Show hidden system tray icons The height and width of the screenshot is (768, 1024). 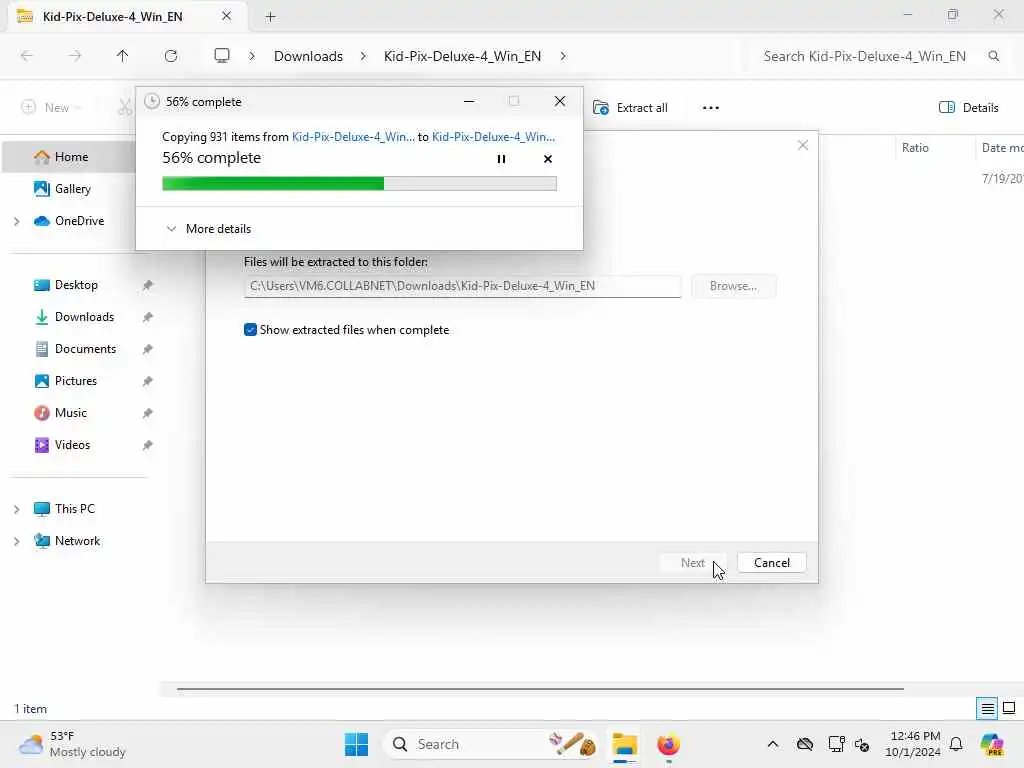coord(773,744)
